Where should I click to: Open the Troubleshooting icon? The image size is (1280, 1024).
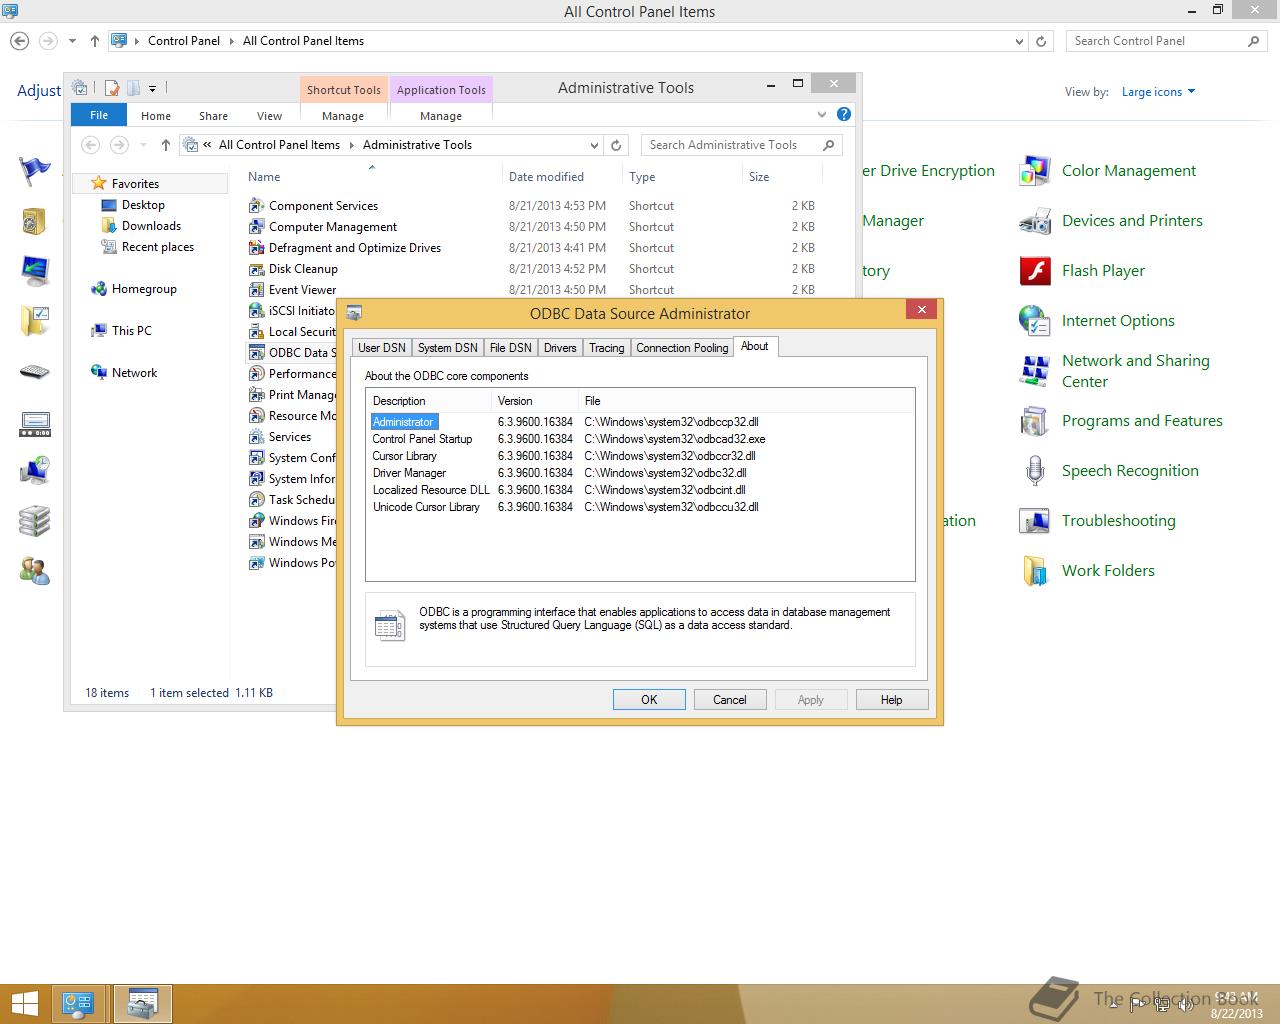[x=1035, y=521]
